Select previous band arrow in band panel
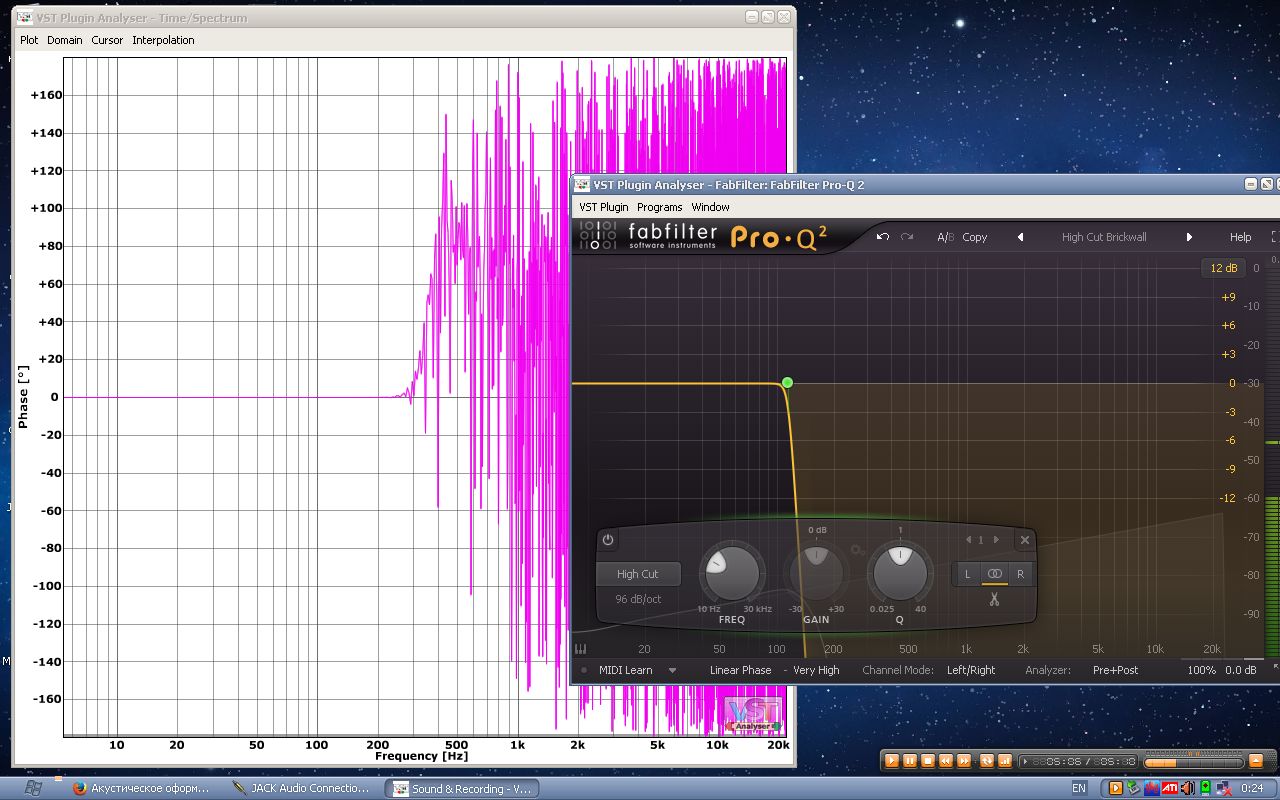This screenshot has height=800, width=1280. 966,540
